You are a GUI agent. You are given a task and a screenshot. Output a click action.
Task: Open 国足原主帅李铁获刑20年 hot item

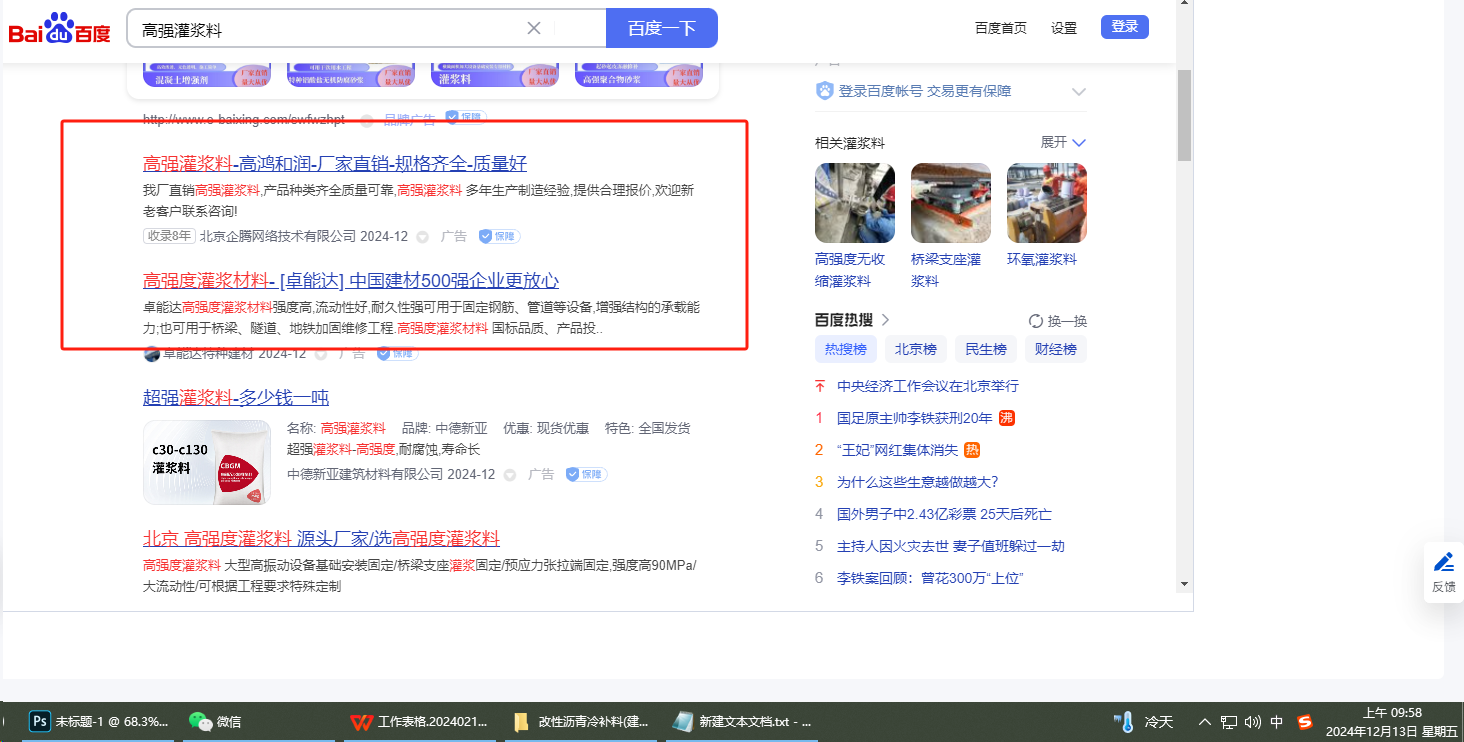915,418
